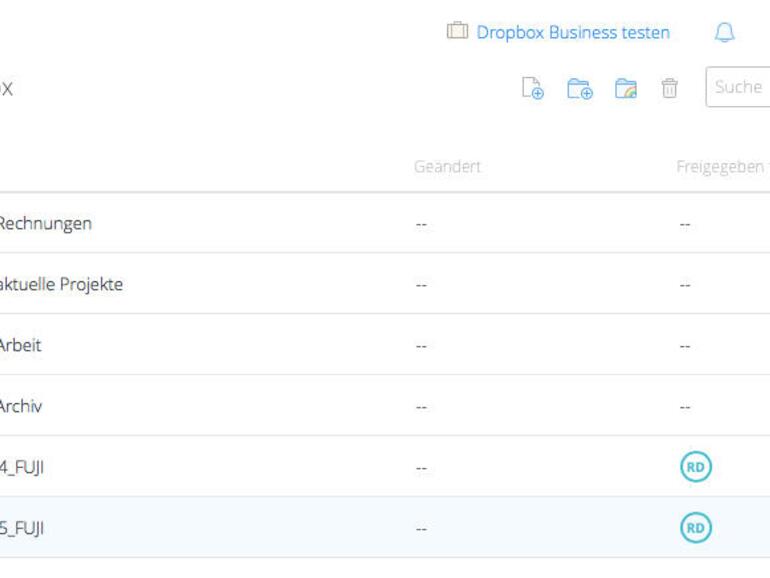
Task: Sort by the Freigegeben column header
Action: pos(720,167)
